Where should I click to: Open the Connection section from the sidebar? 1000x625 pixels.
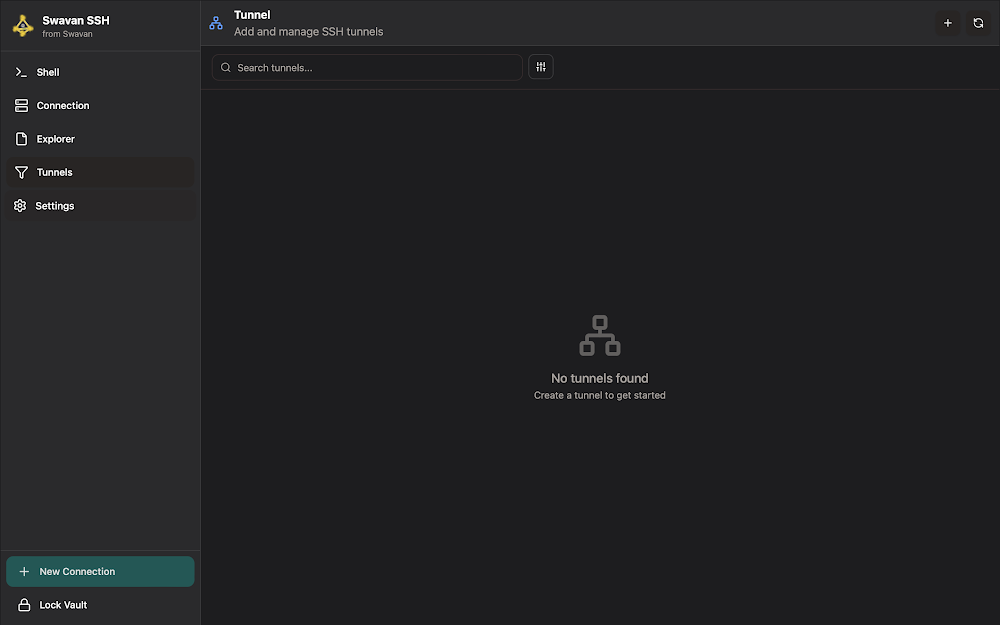coord(20,105)
